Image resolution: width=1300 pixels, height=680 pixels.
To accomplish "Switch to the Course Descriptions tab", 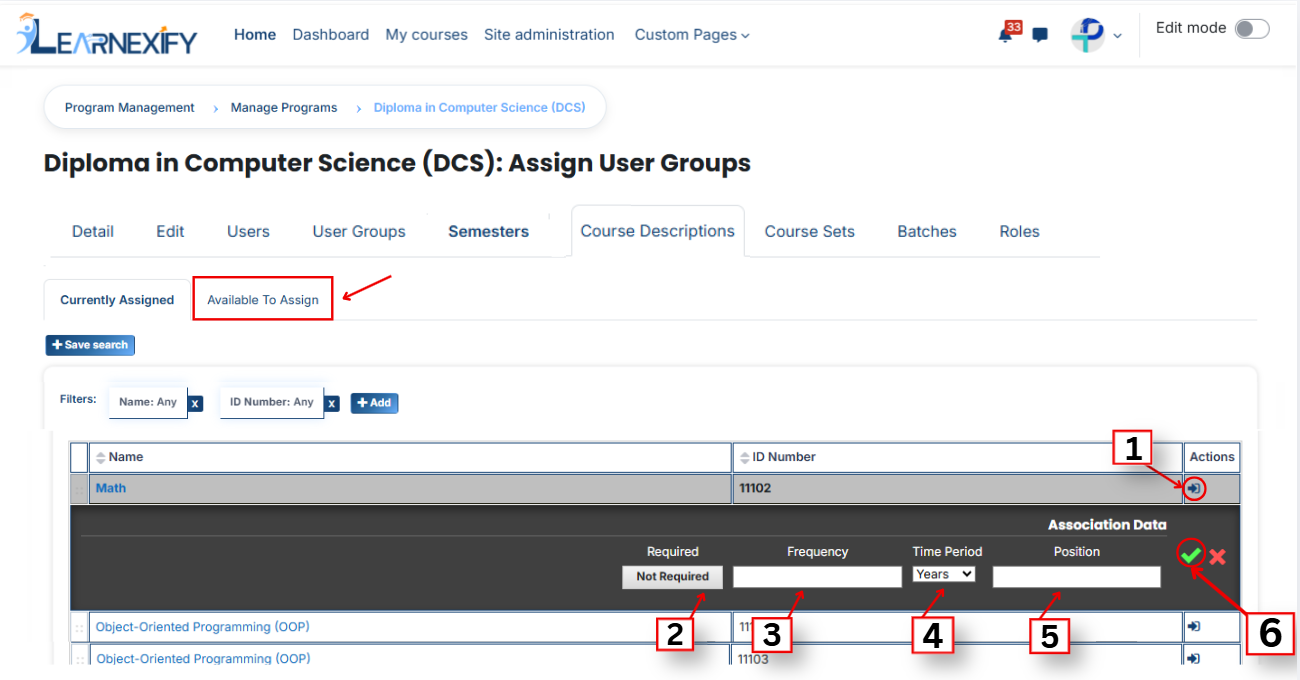I will tap(658, 231).
